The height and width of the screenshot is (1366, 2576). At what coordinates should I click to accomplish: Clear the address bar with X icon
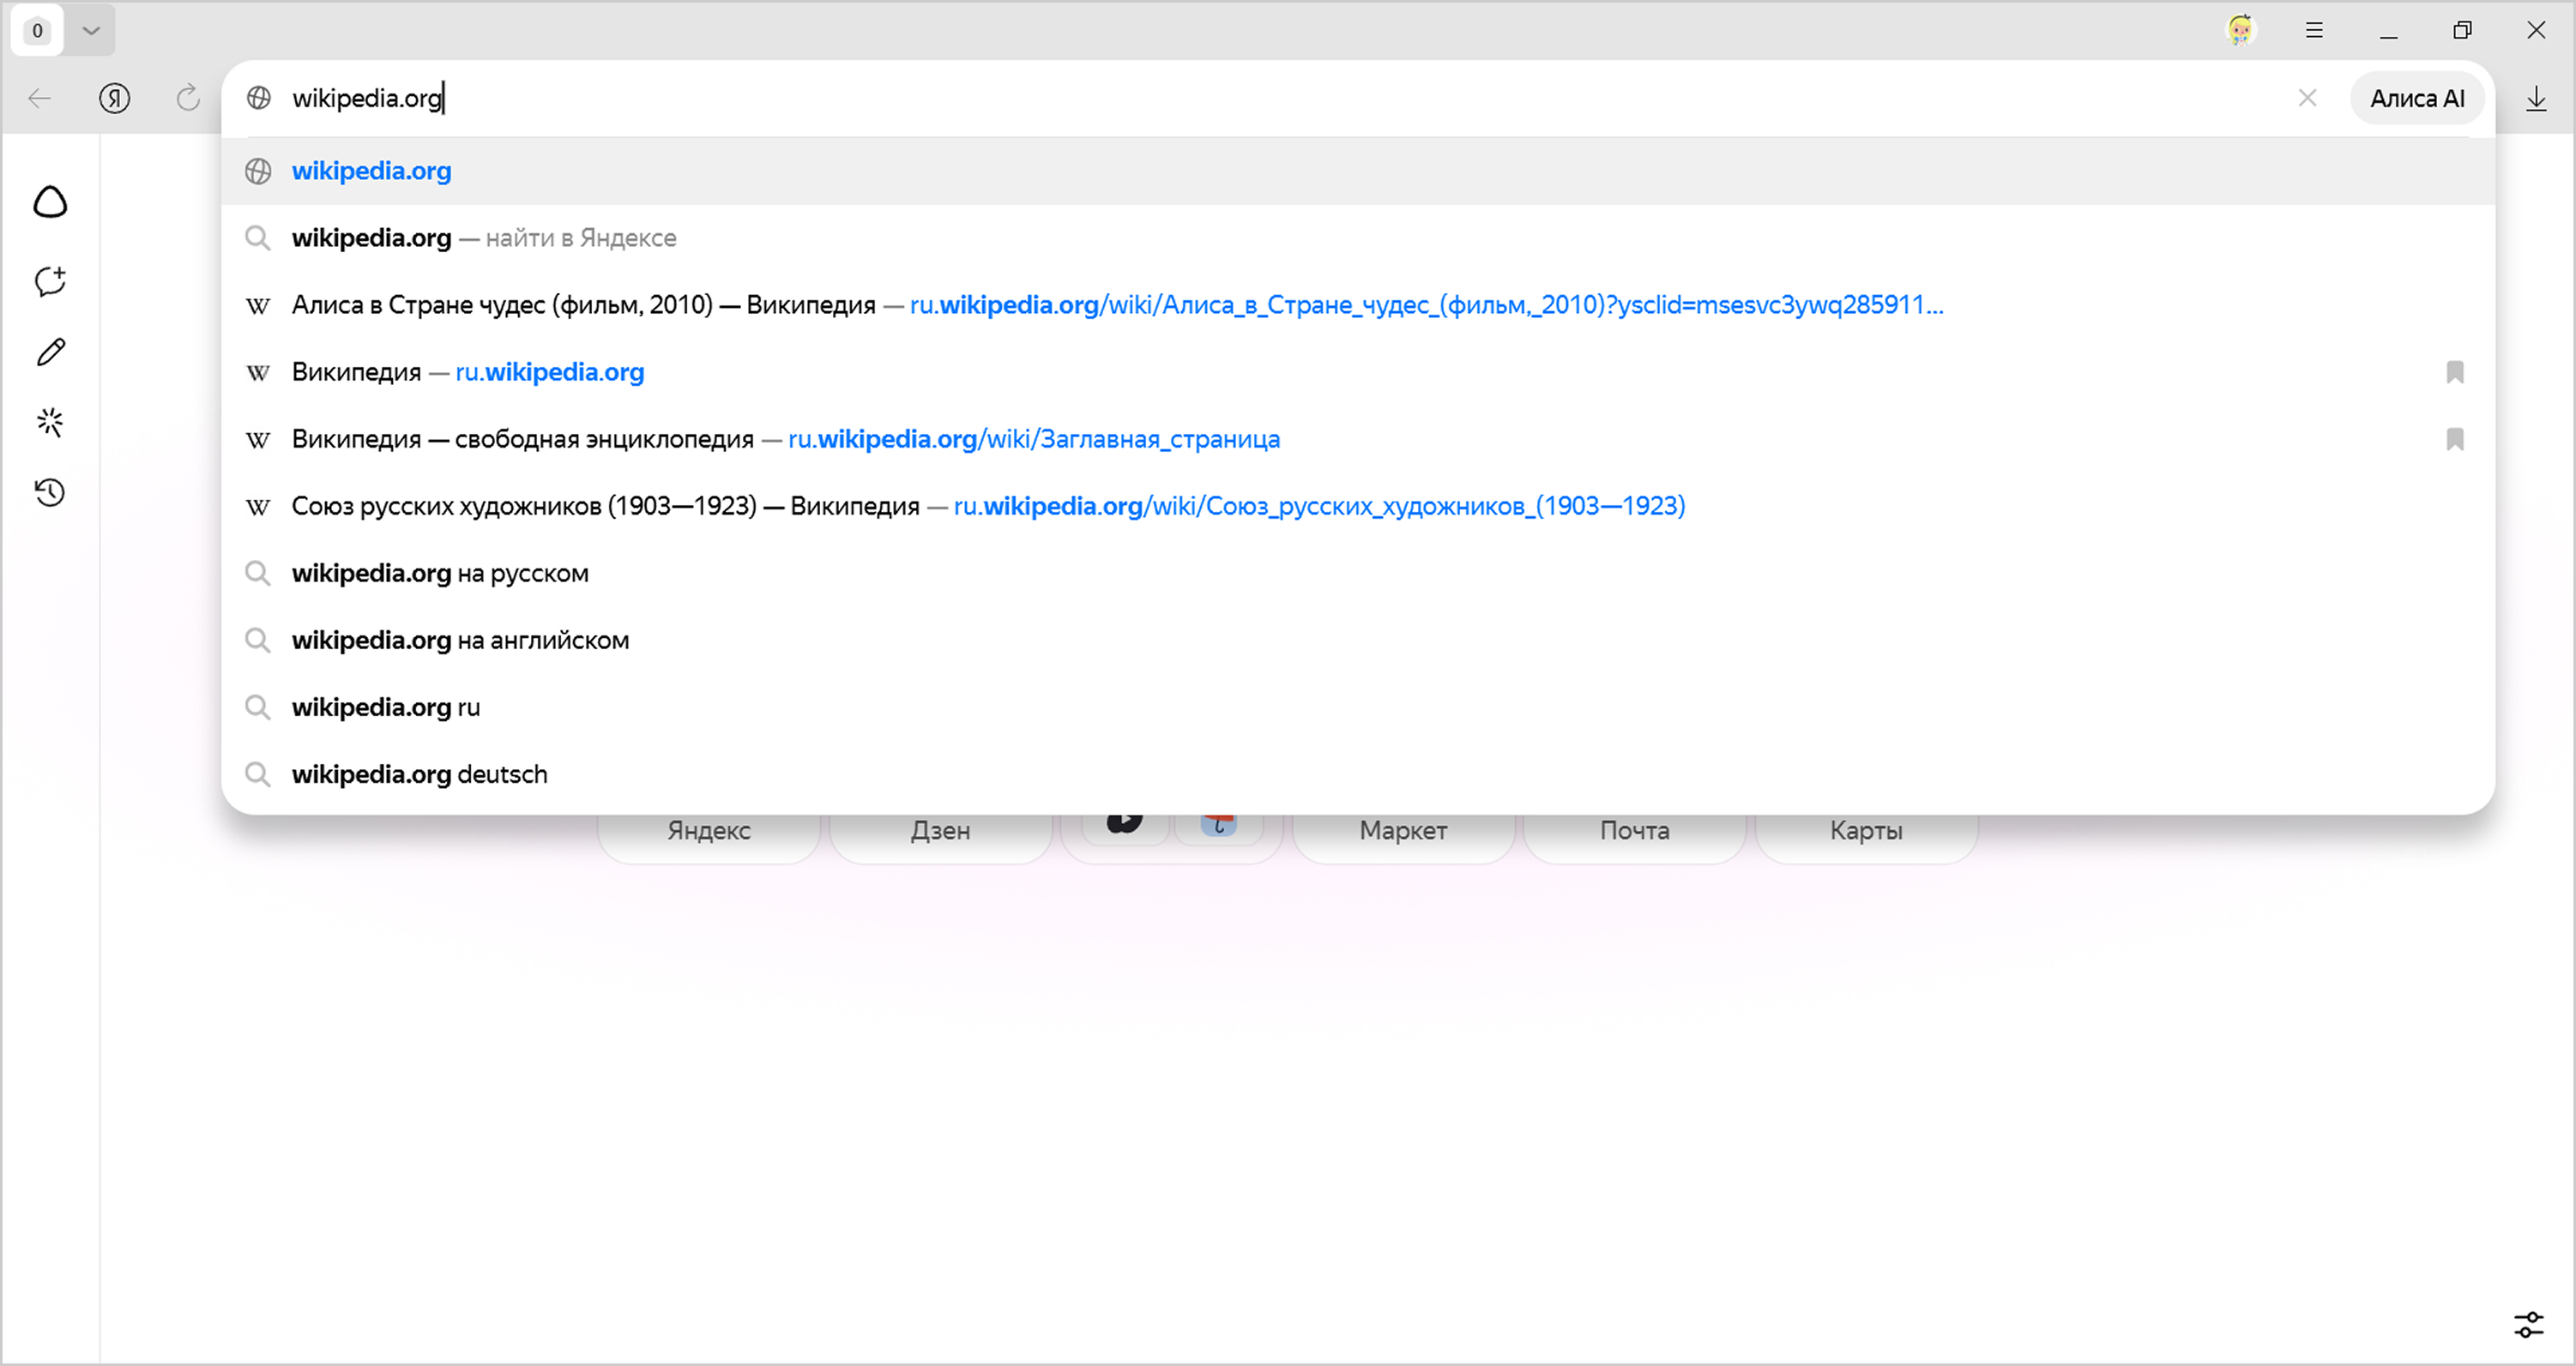[x=2307, y=98]
